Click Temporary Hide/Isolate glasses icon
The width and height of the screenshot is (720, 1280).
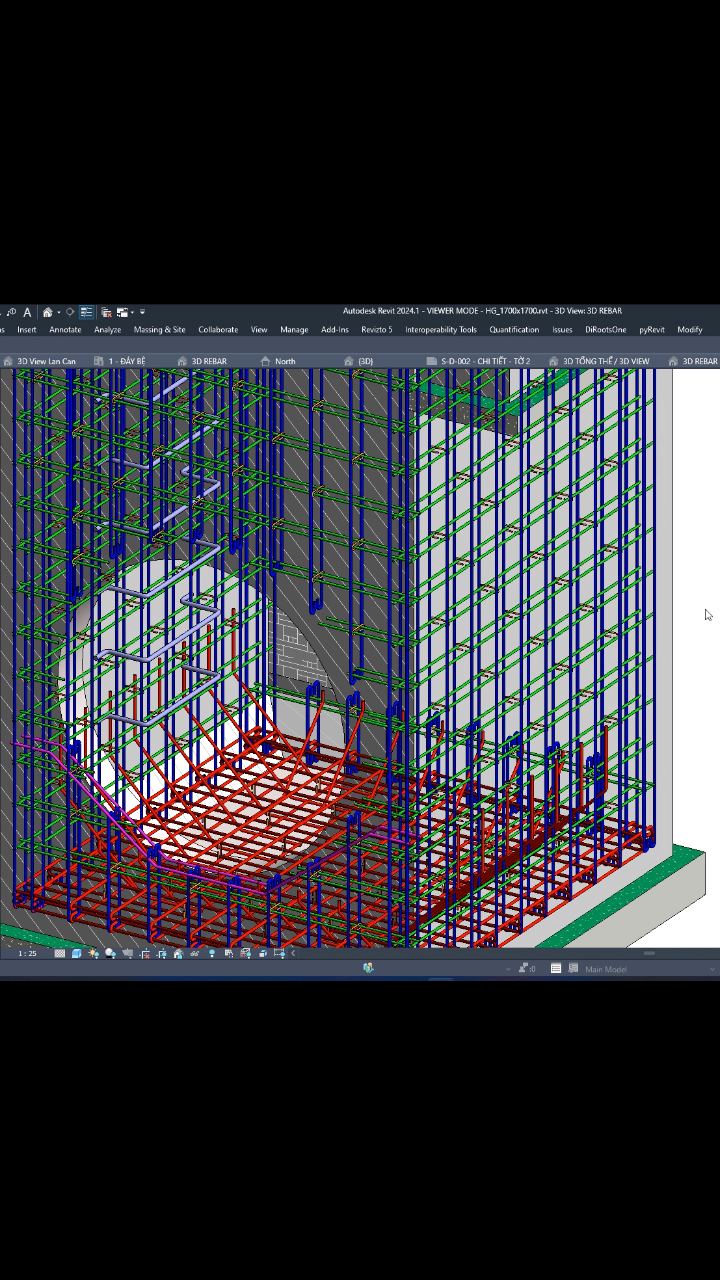pyautogui.click(x=194, y=953)
